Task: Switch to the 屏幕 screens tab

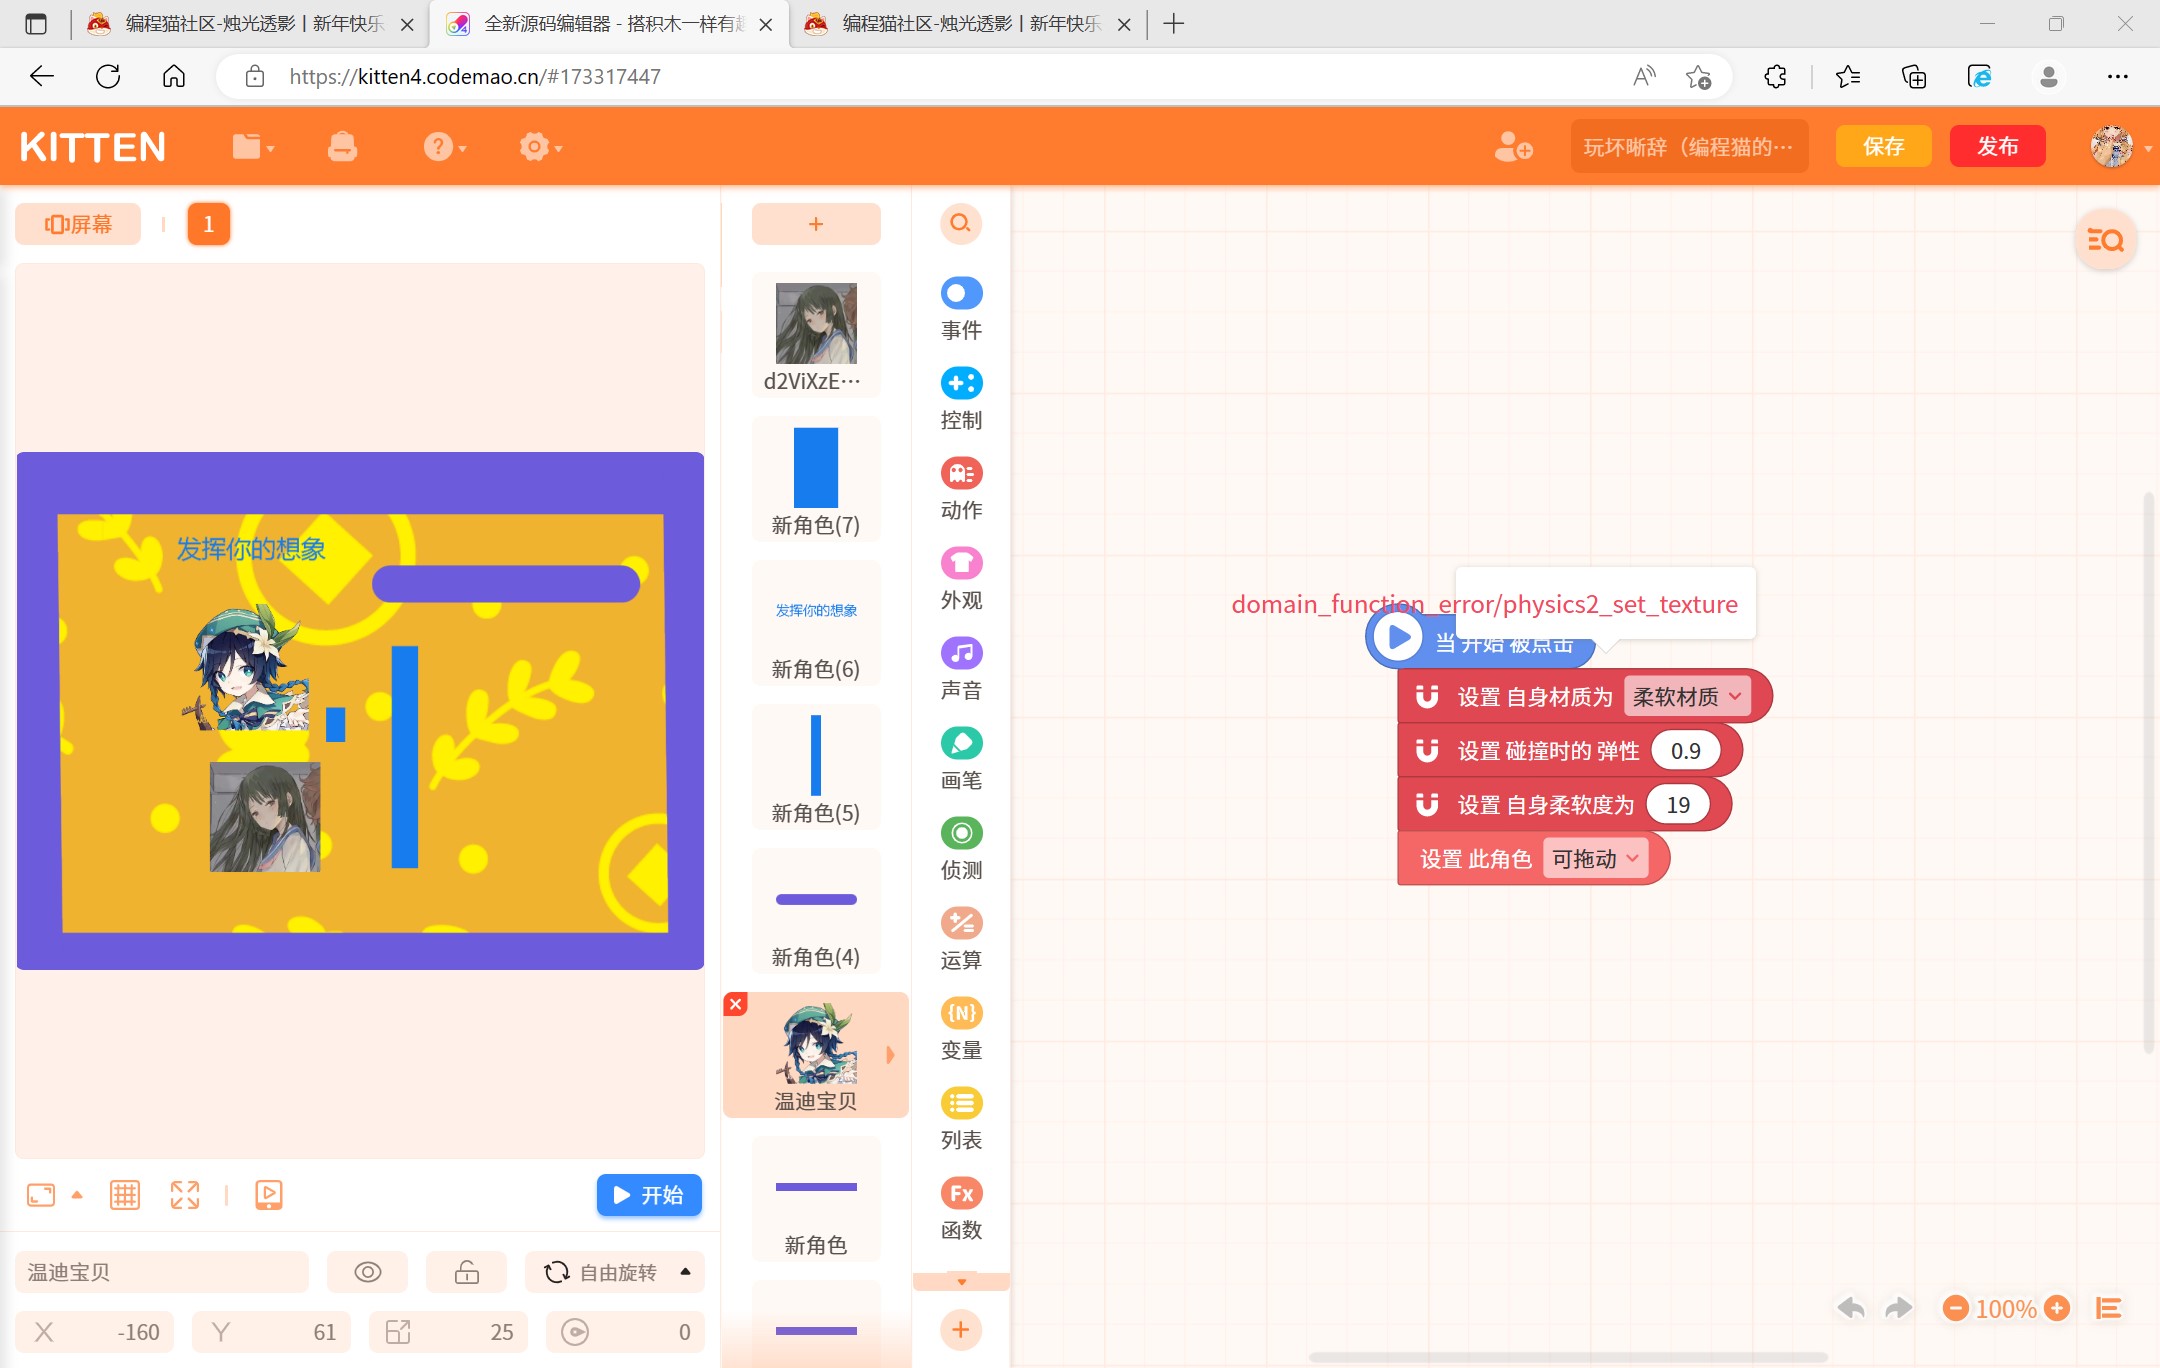Action: point(78,224)
